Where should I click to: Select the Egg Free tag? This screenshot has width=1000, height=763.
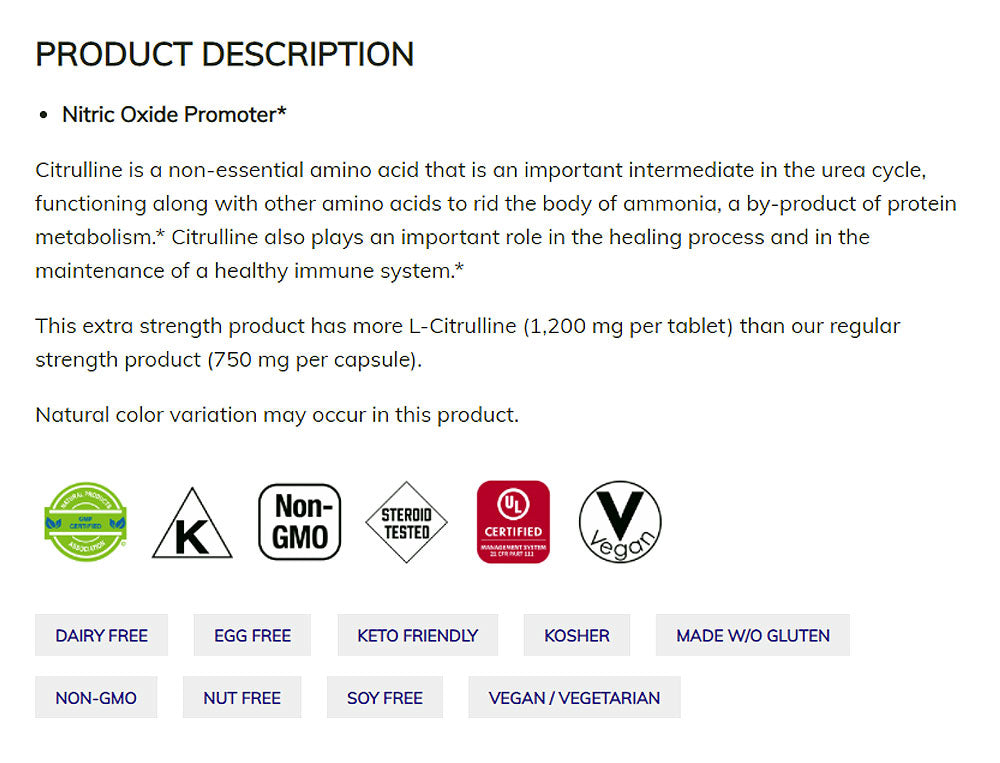point(252,635)
